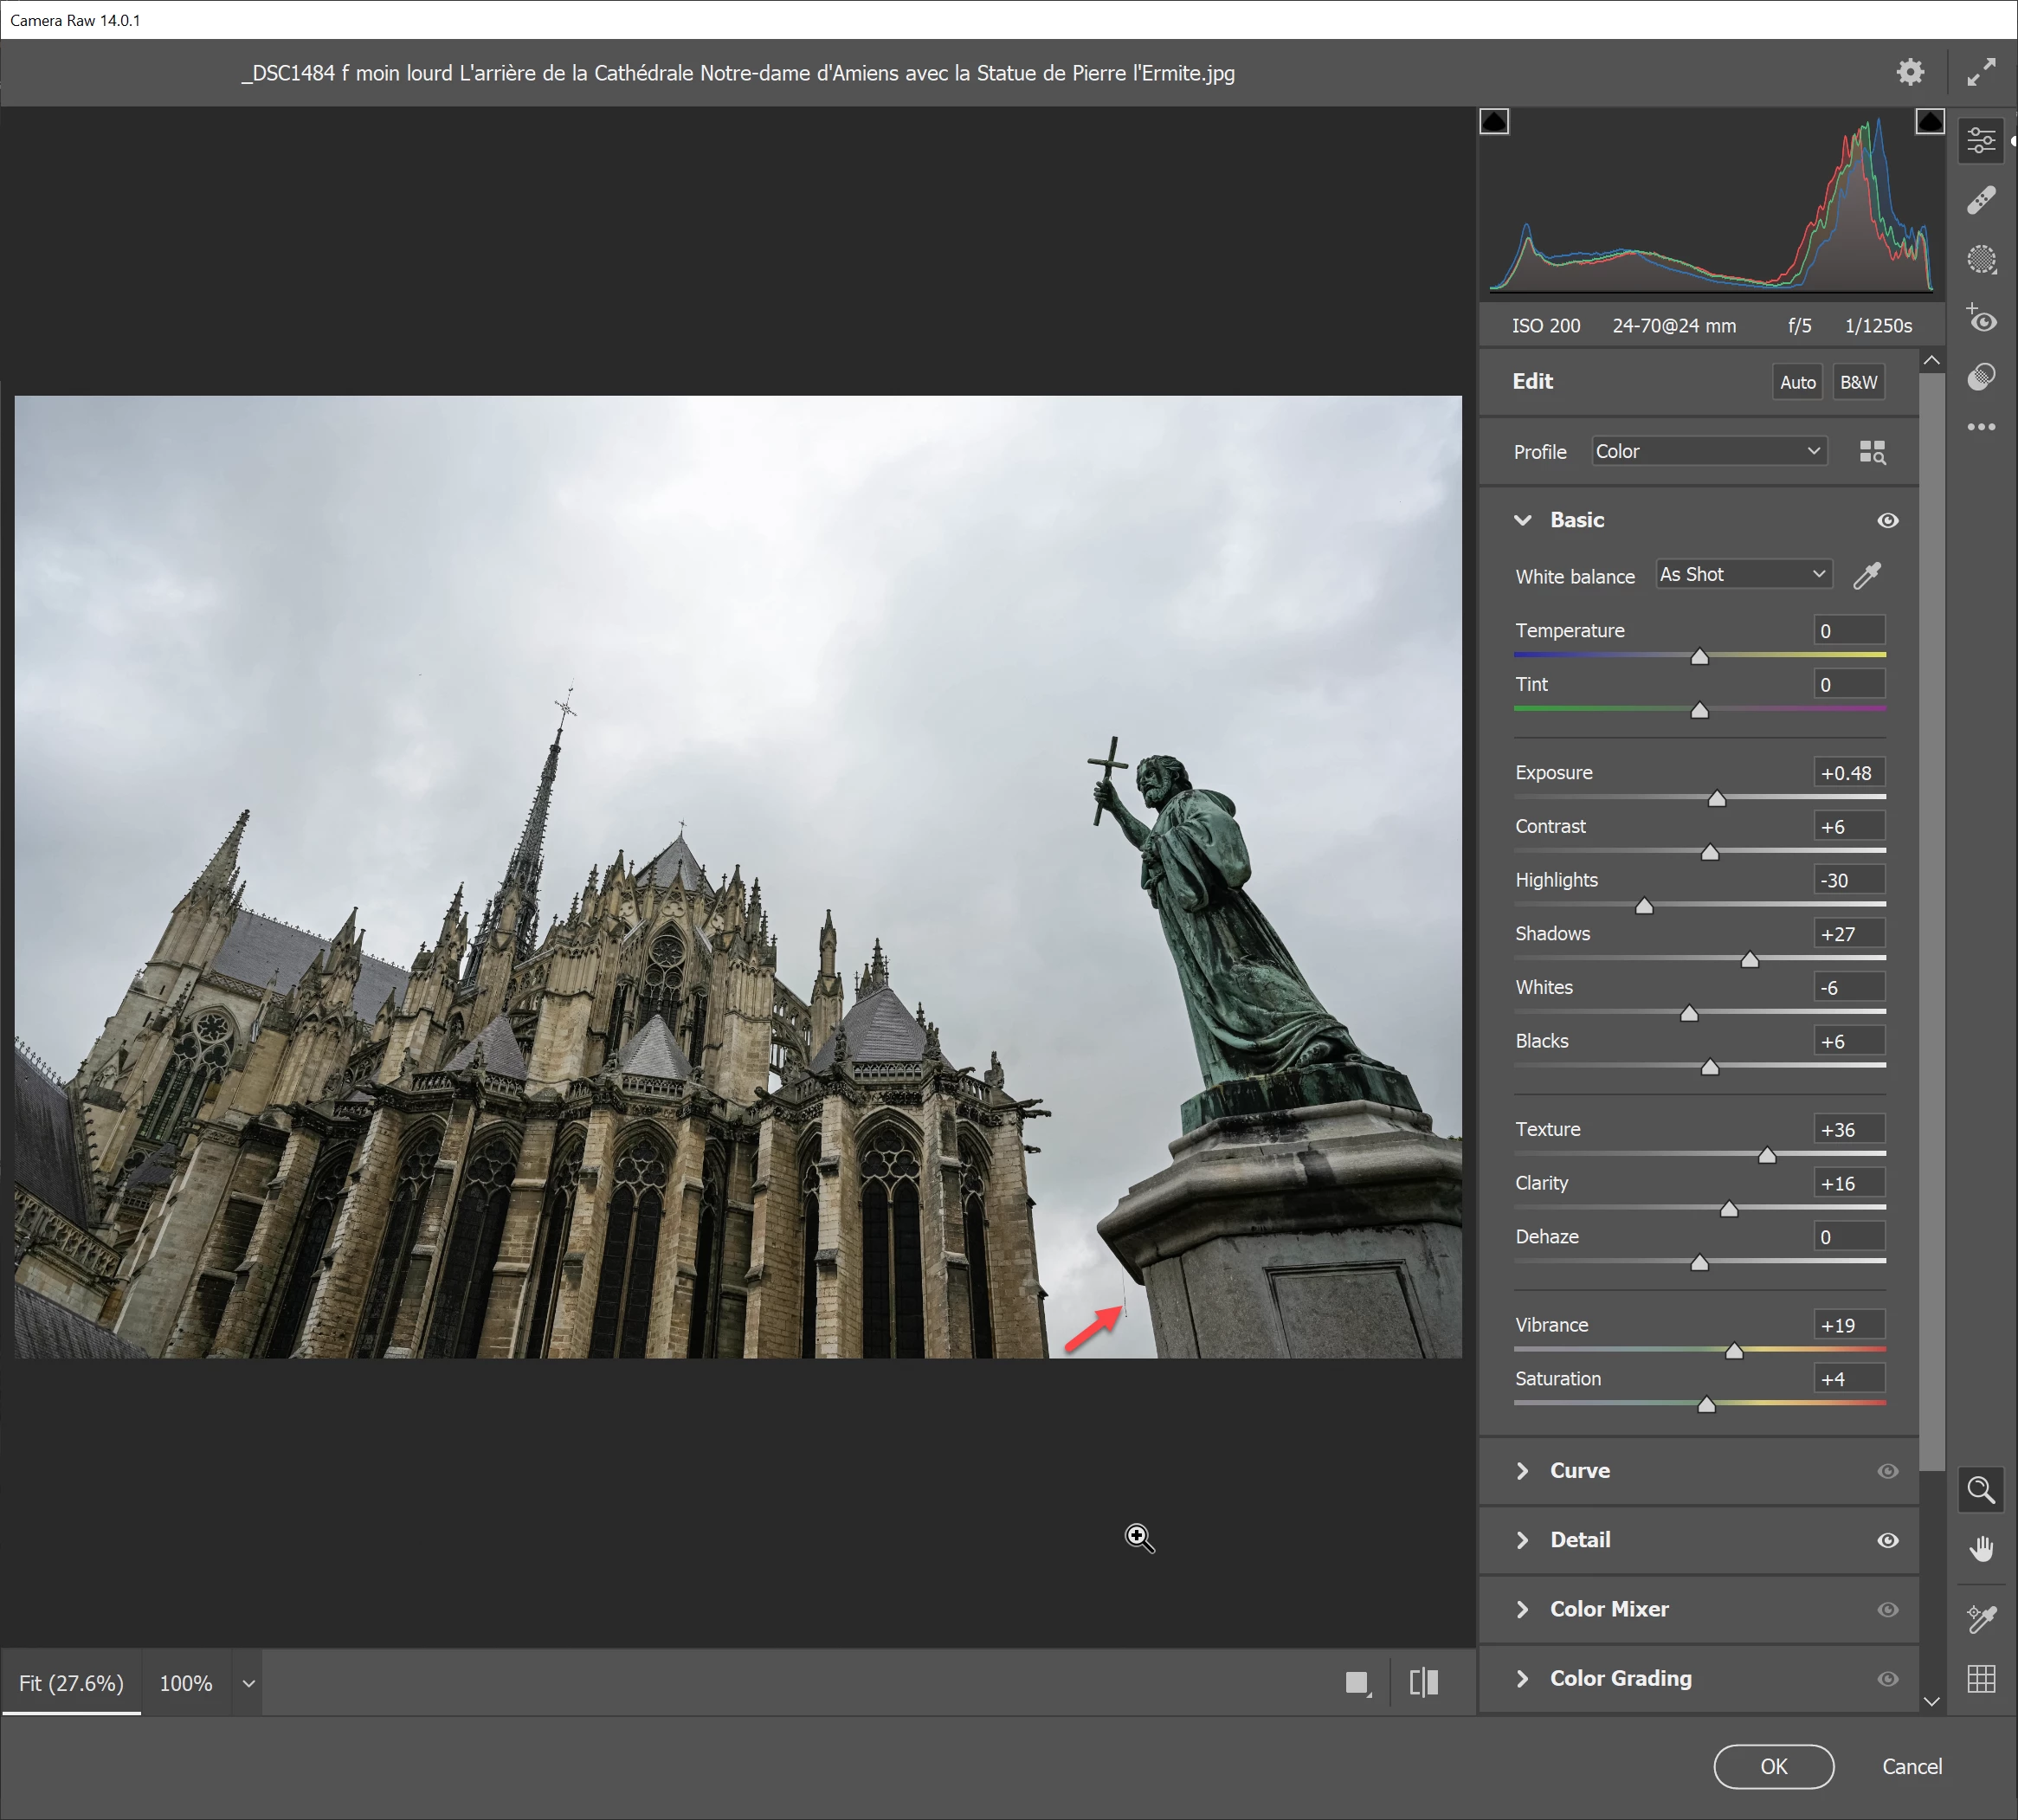The height and width of the screenshot is (1820, 2018).
Task: Select the Hand tool
Action: point(1981,1549)
